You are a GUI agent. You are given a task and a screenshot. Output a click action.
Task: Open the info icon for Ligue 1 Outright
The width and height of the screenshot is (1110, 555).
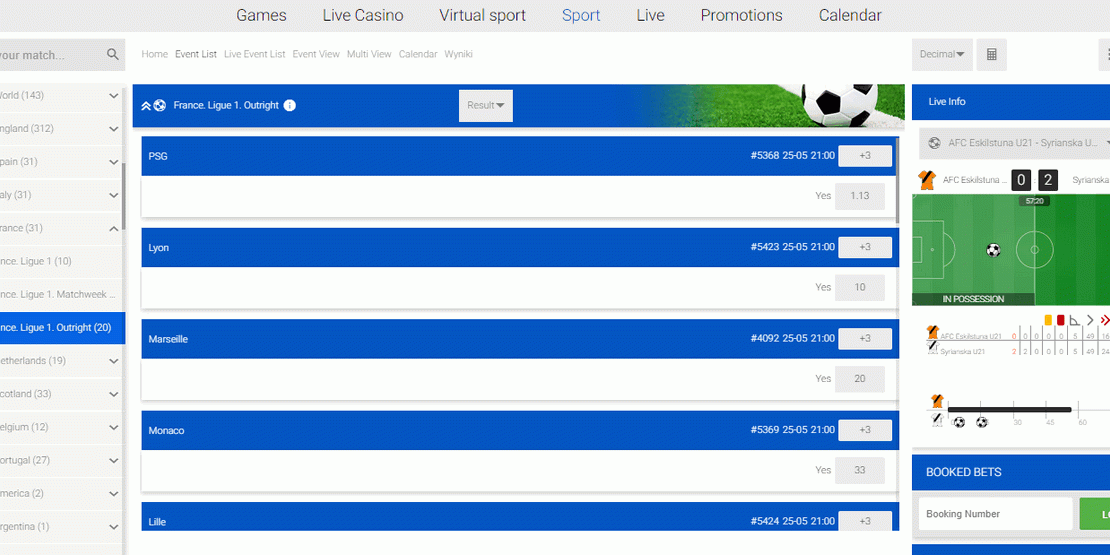290,105
